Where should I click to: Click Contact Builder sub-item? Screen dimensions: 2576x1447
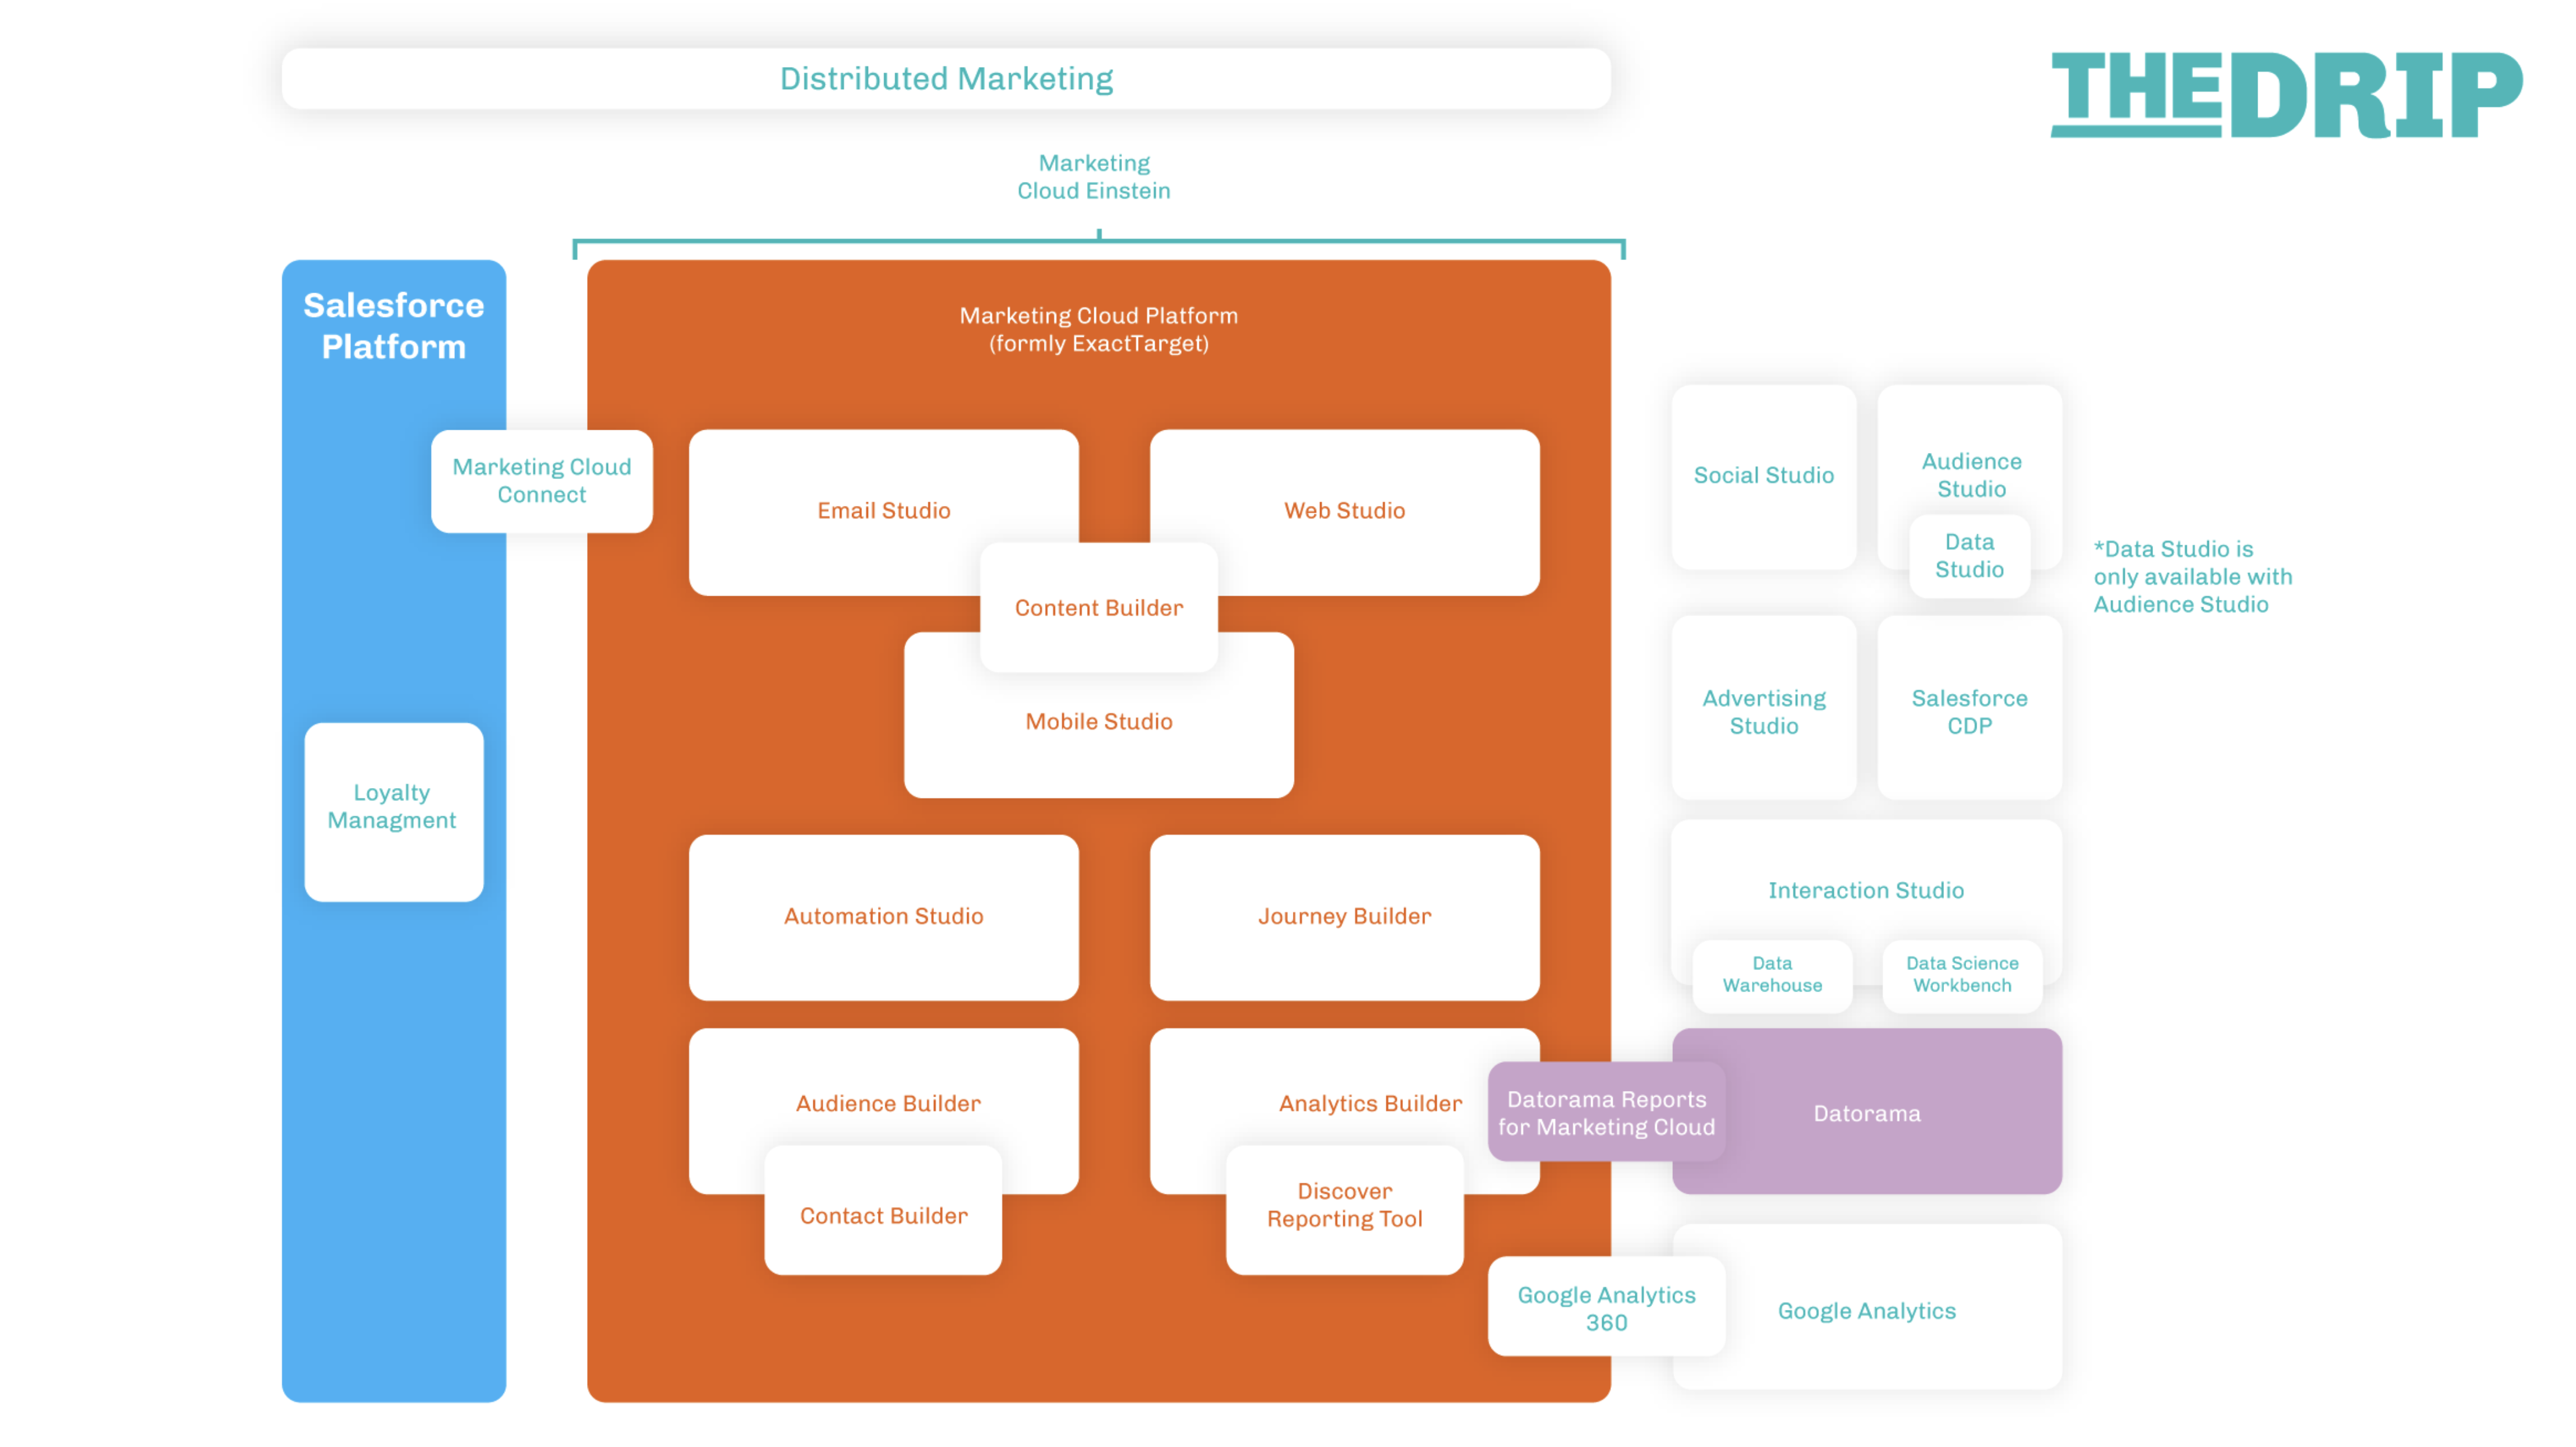(883, 1215)
